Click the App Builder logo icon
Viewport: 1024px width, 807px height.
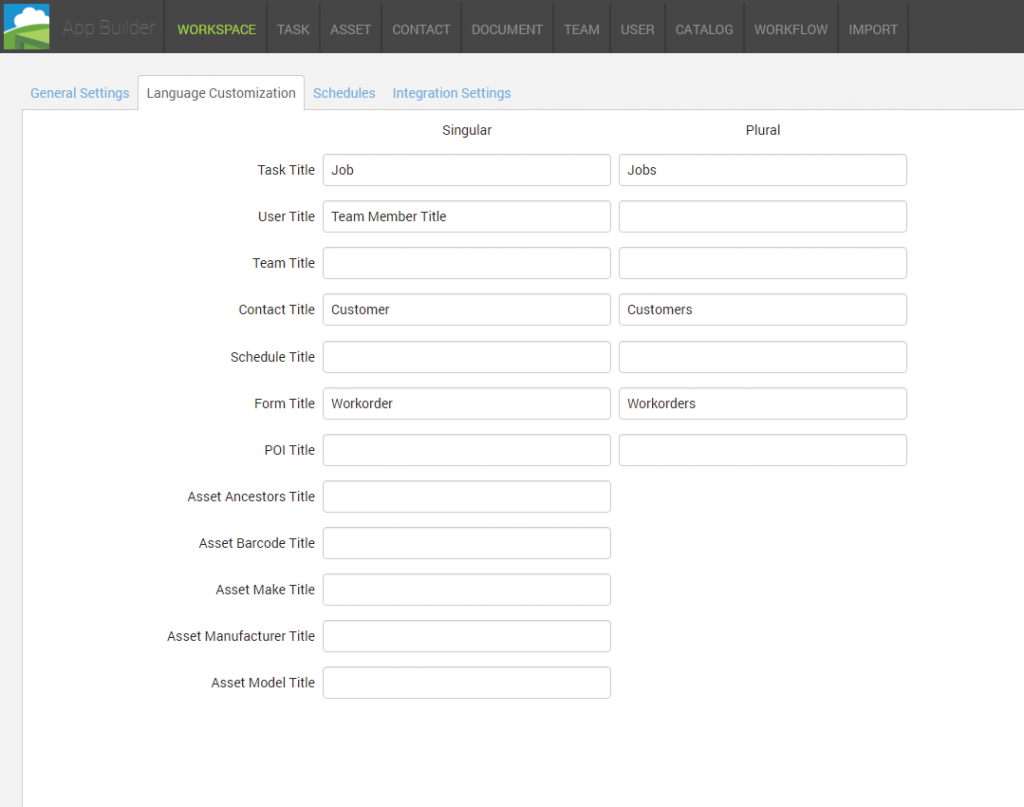tap(27, 26)
